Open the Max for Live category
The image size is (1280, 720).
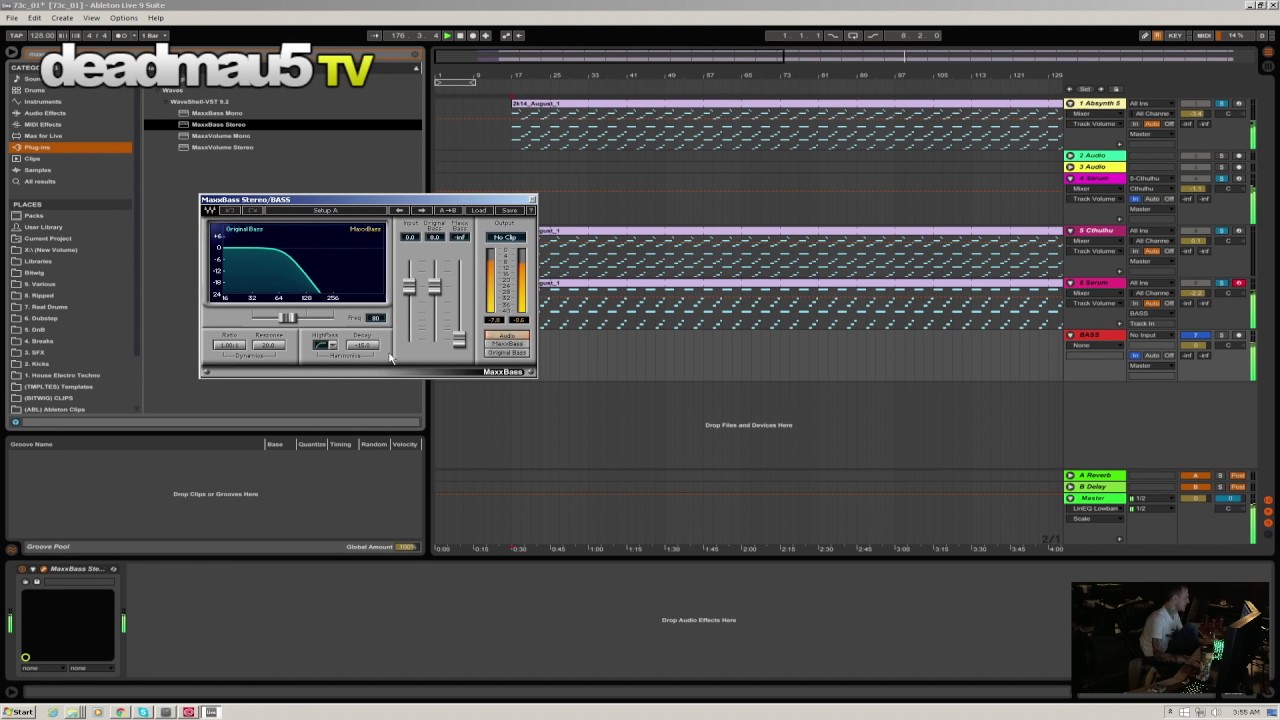click(x=43, y=136)
